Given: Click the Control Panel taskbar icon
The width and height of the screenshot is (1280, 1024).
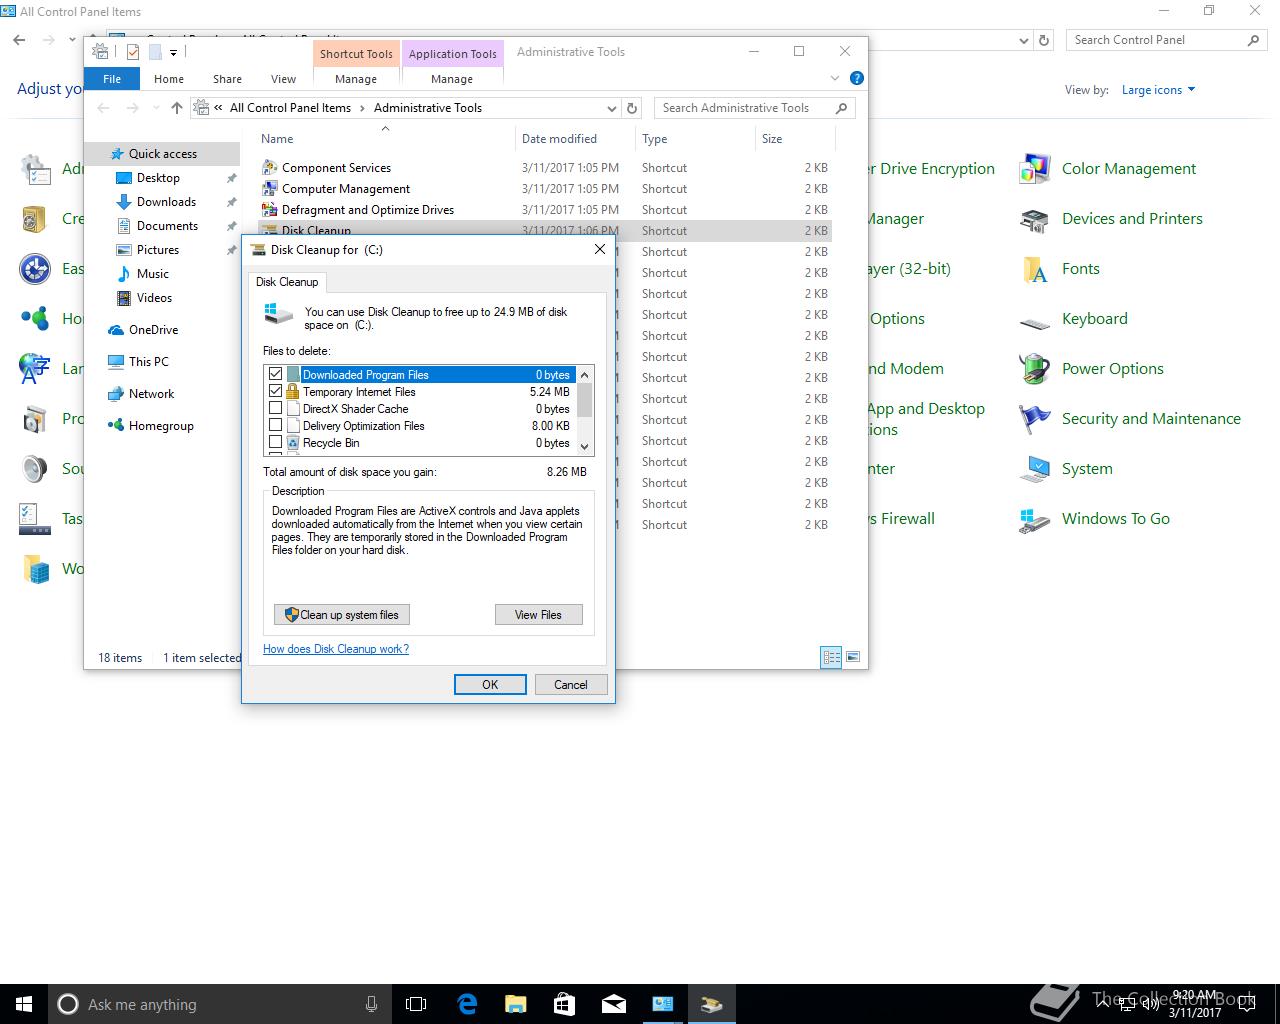Looking at the screenshot, I should pos(662,1004).
